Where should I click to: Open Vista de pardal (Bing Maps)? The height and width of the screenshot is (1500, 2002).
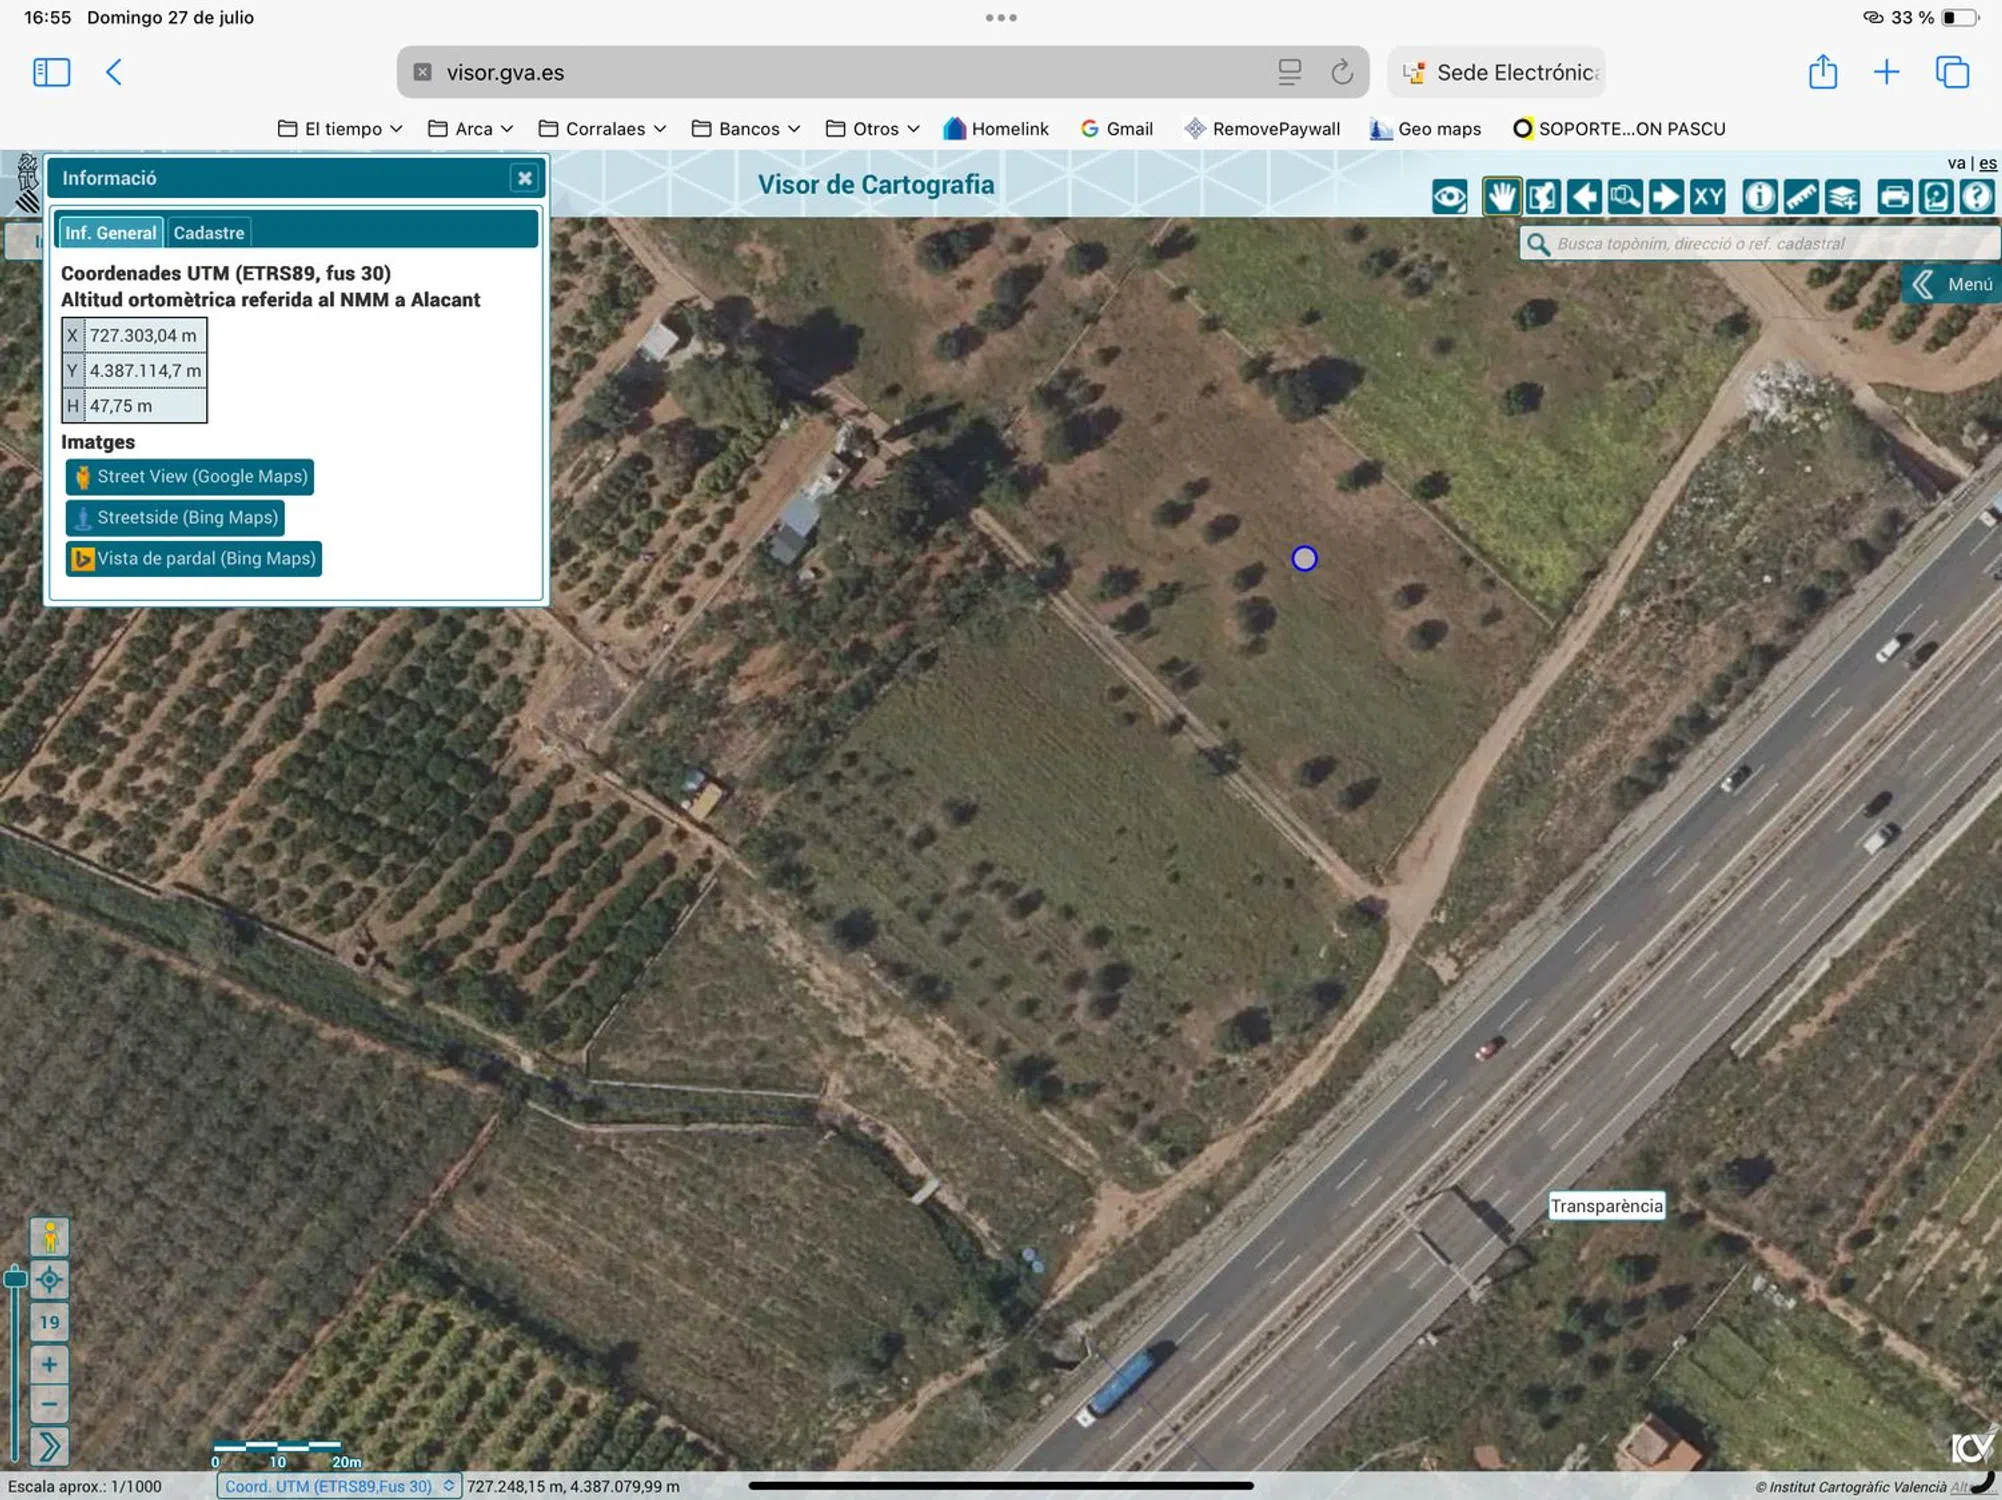point(194,559)
